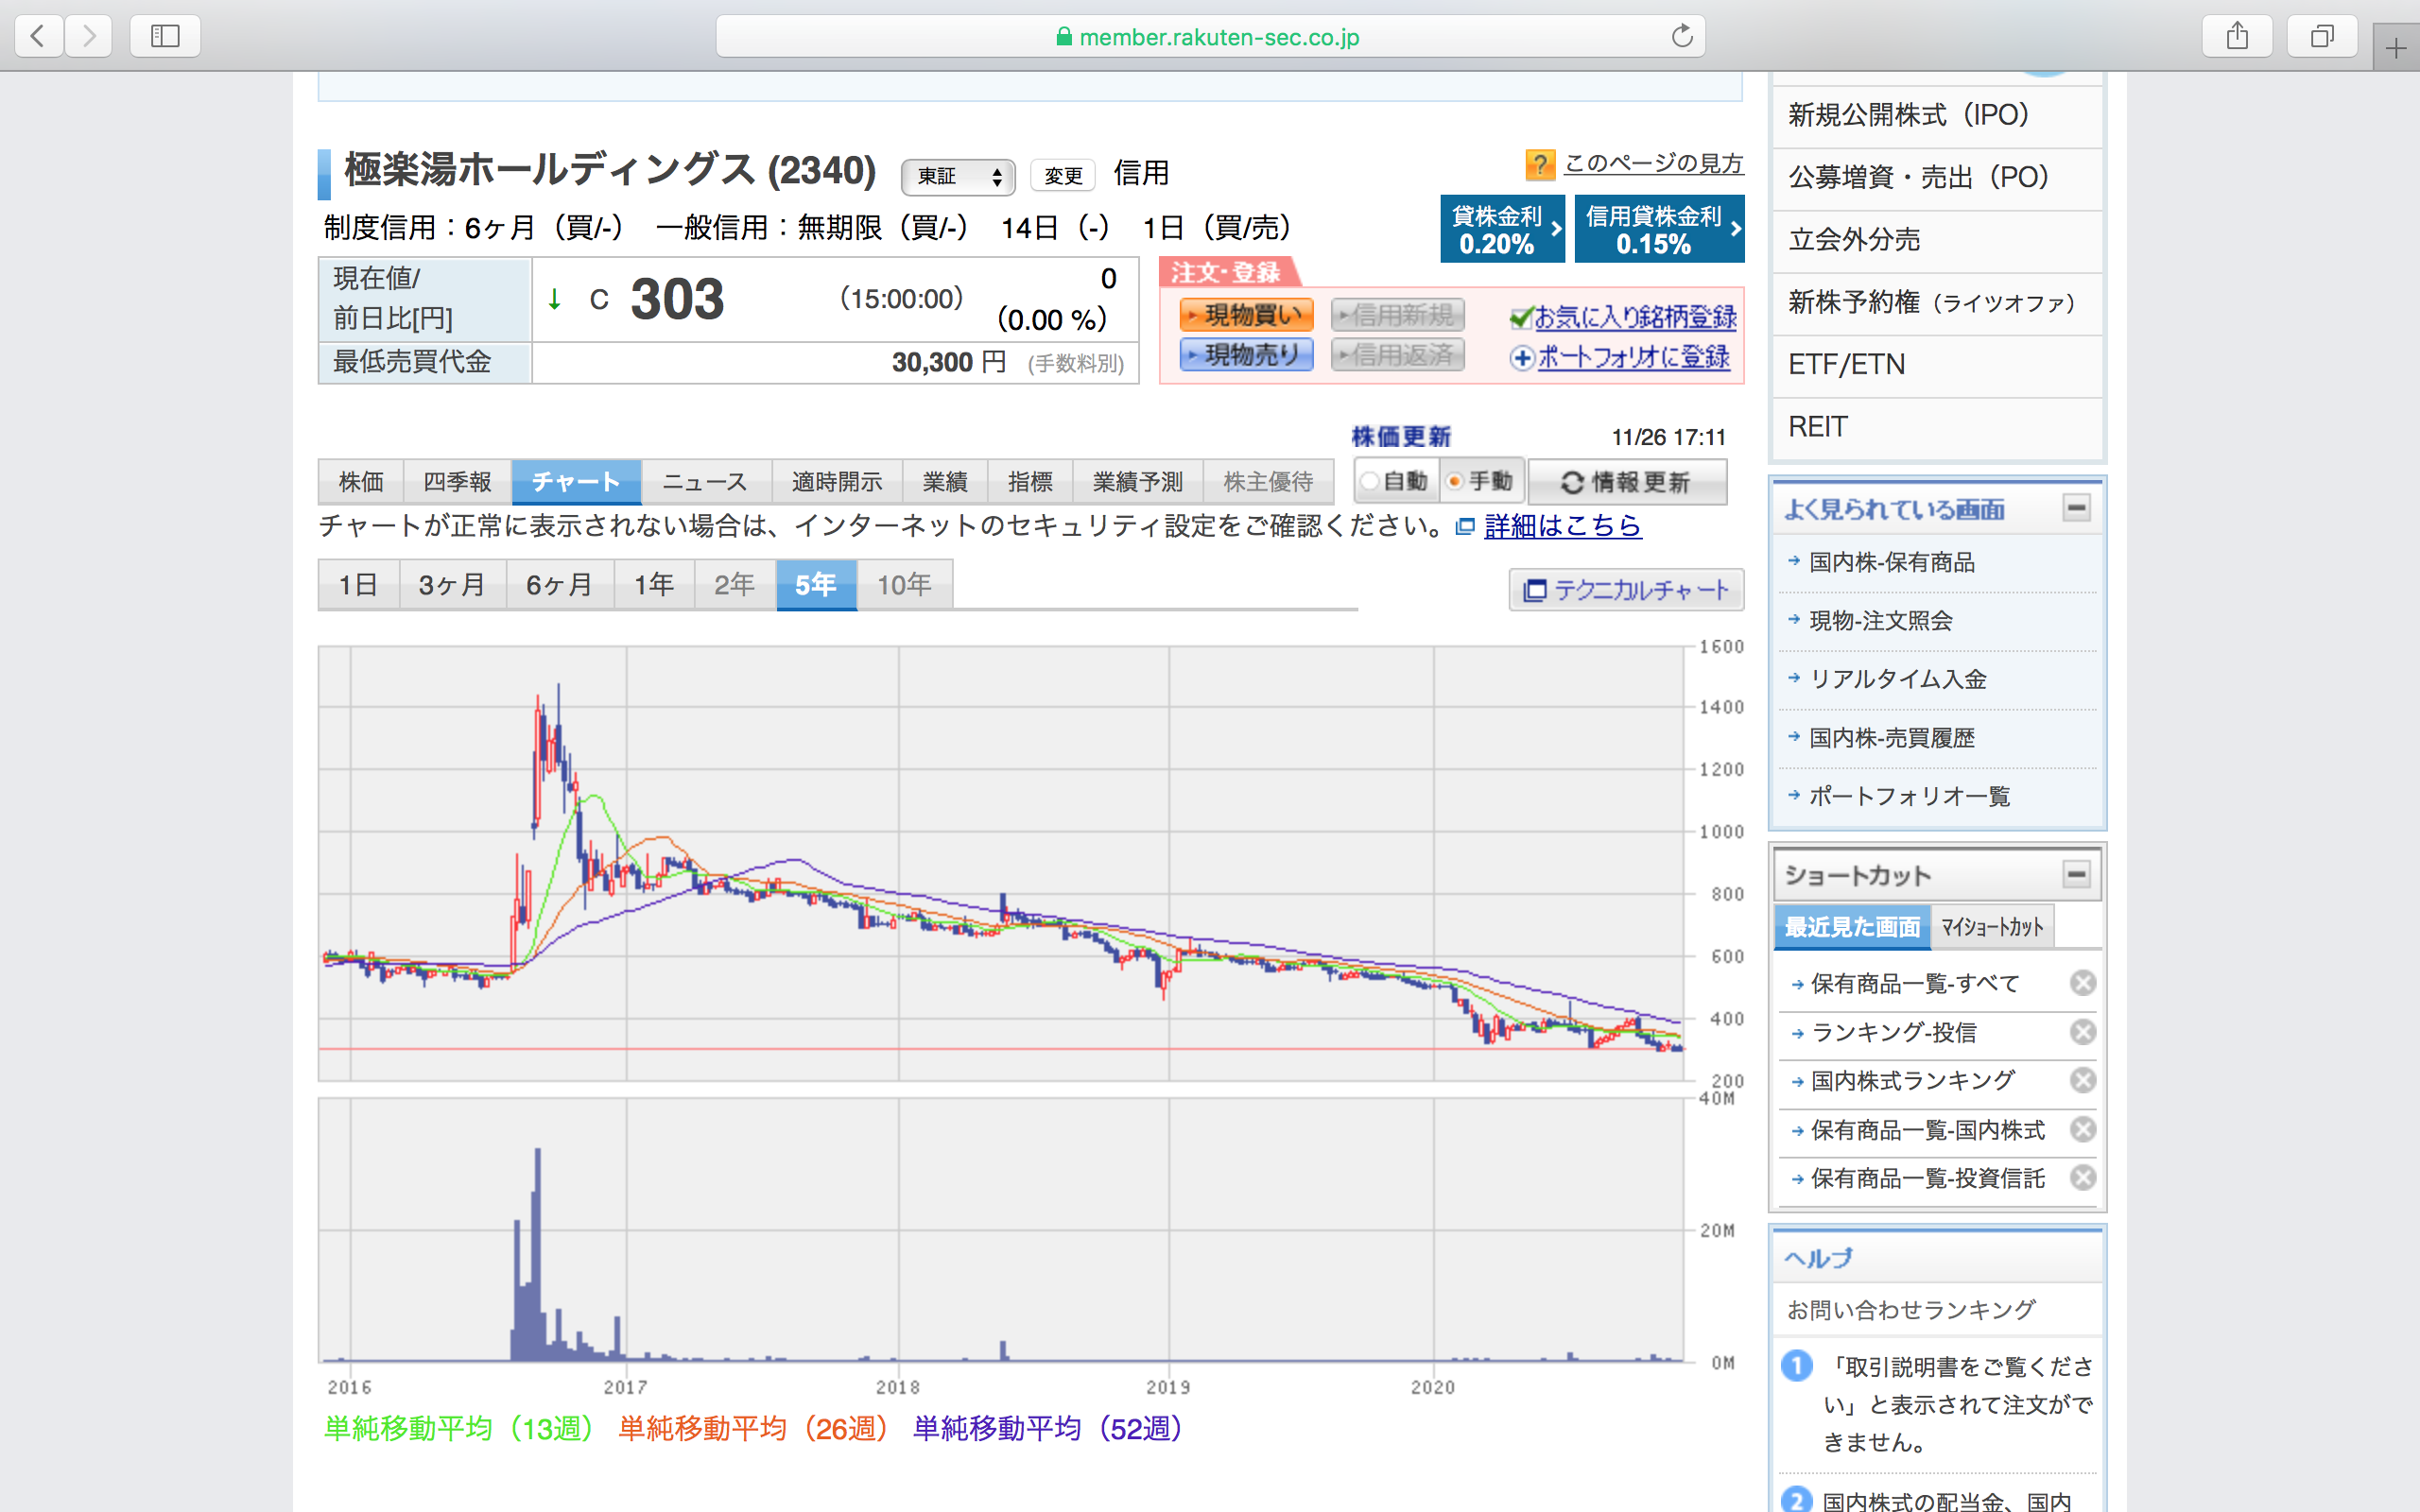Show the Safari sidebar
The height and width of the screenshot is (1512, 2420).
165,37
